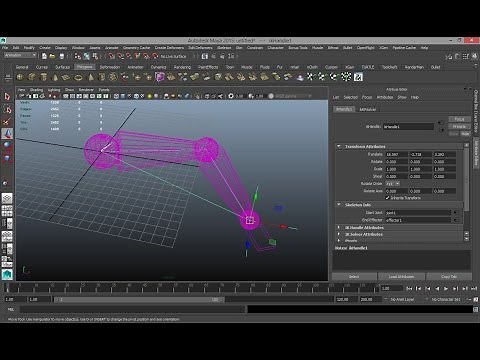Click the polygon pyramid shelf icon

click(90, 77)
